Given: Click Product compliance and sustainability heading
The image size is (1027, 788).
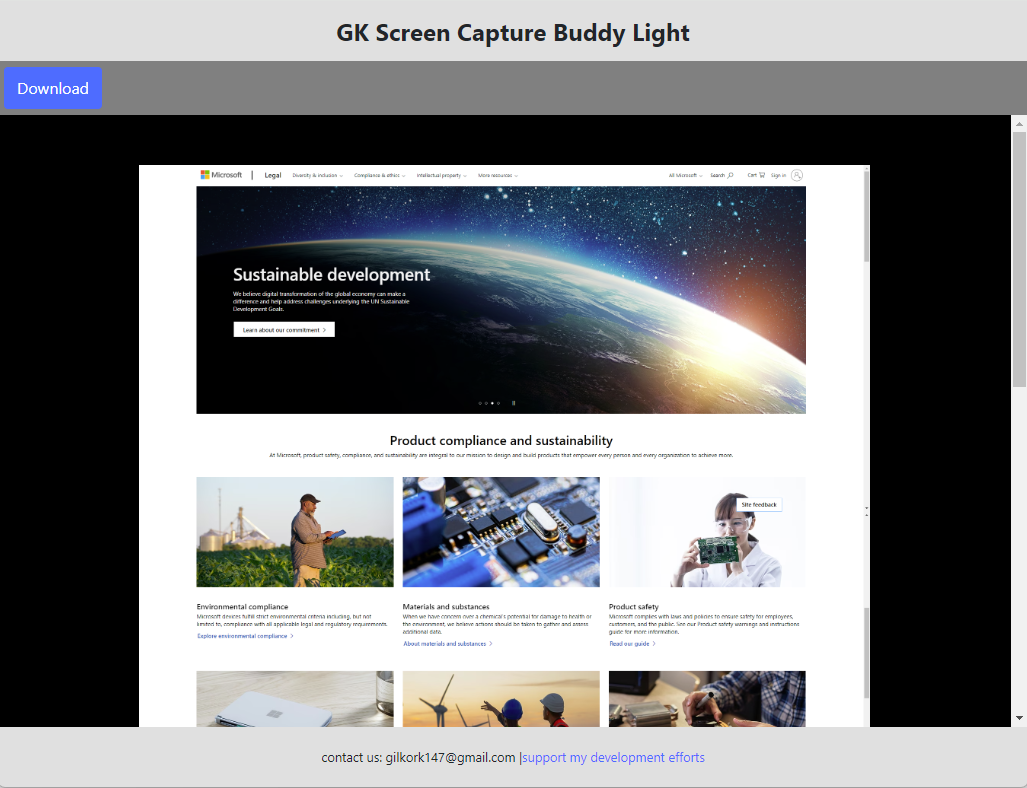Looking at the screenshot, I should 501,441.
